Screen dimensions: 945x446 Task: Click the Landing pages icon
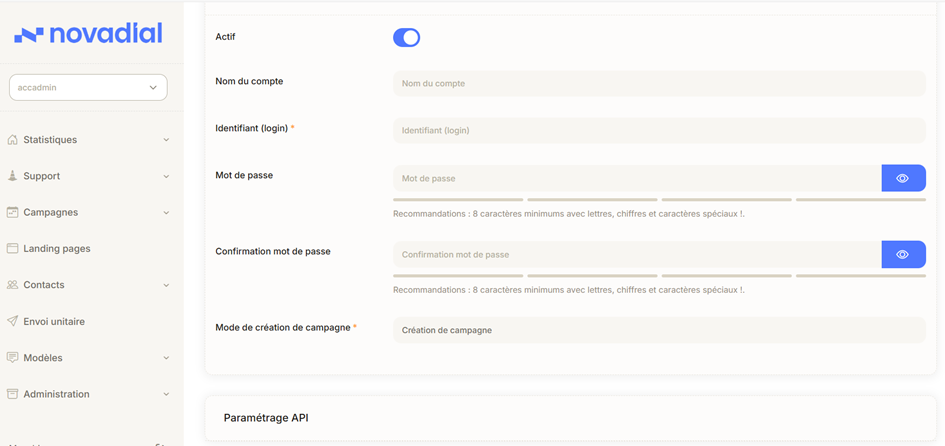13,248
